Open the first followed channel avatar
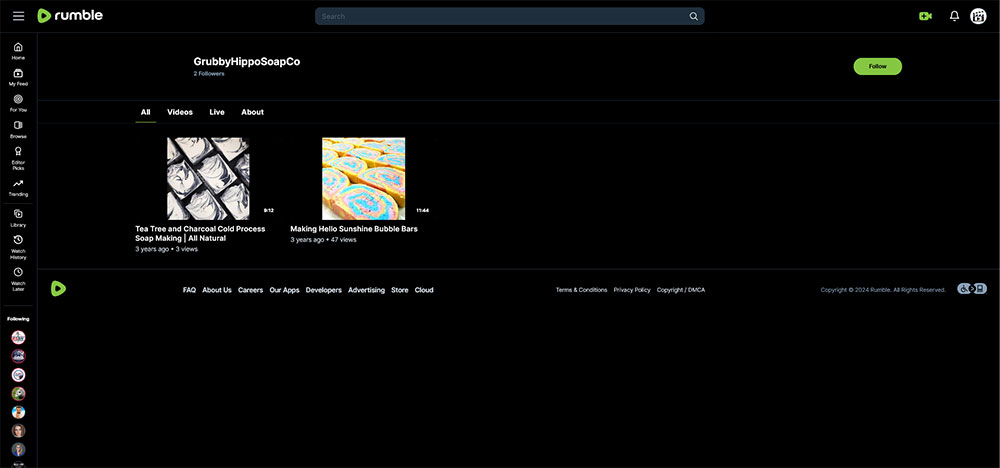 (18, 337)
